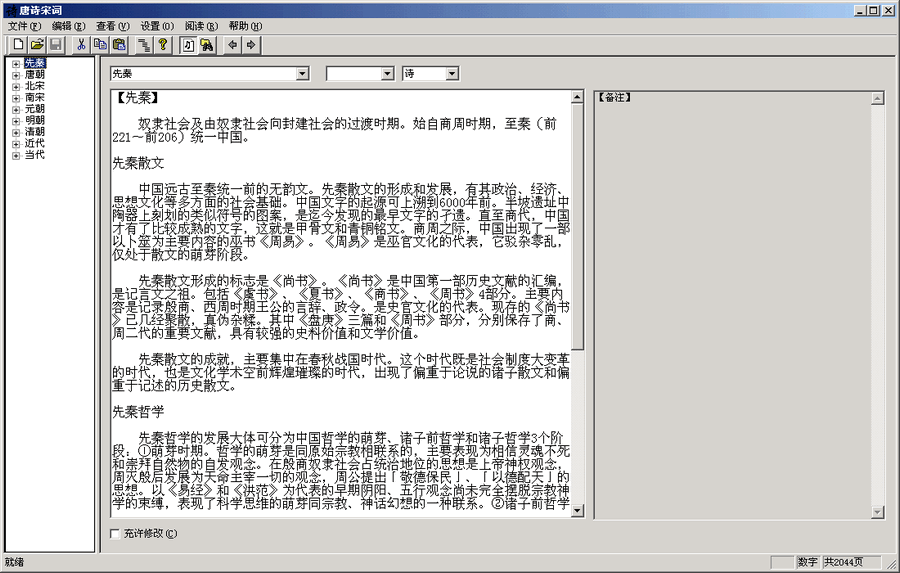Click the main text scrollbar down arrow
The width and height of the screenshot is (900, 573).
[x=577, y=510]
